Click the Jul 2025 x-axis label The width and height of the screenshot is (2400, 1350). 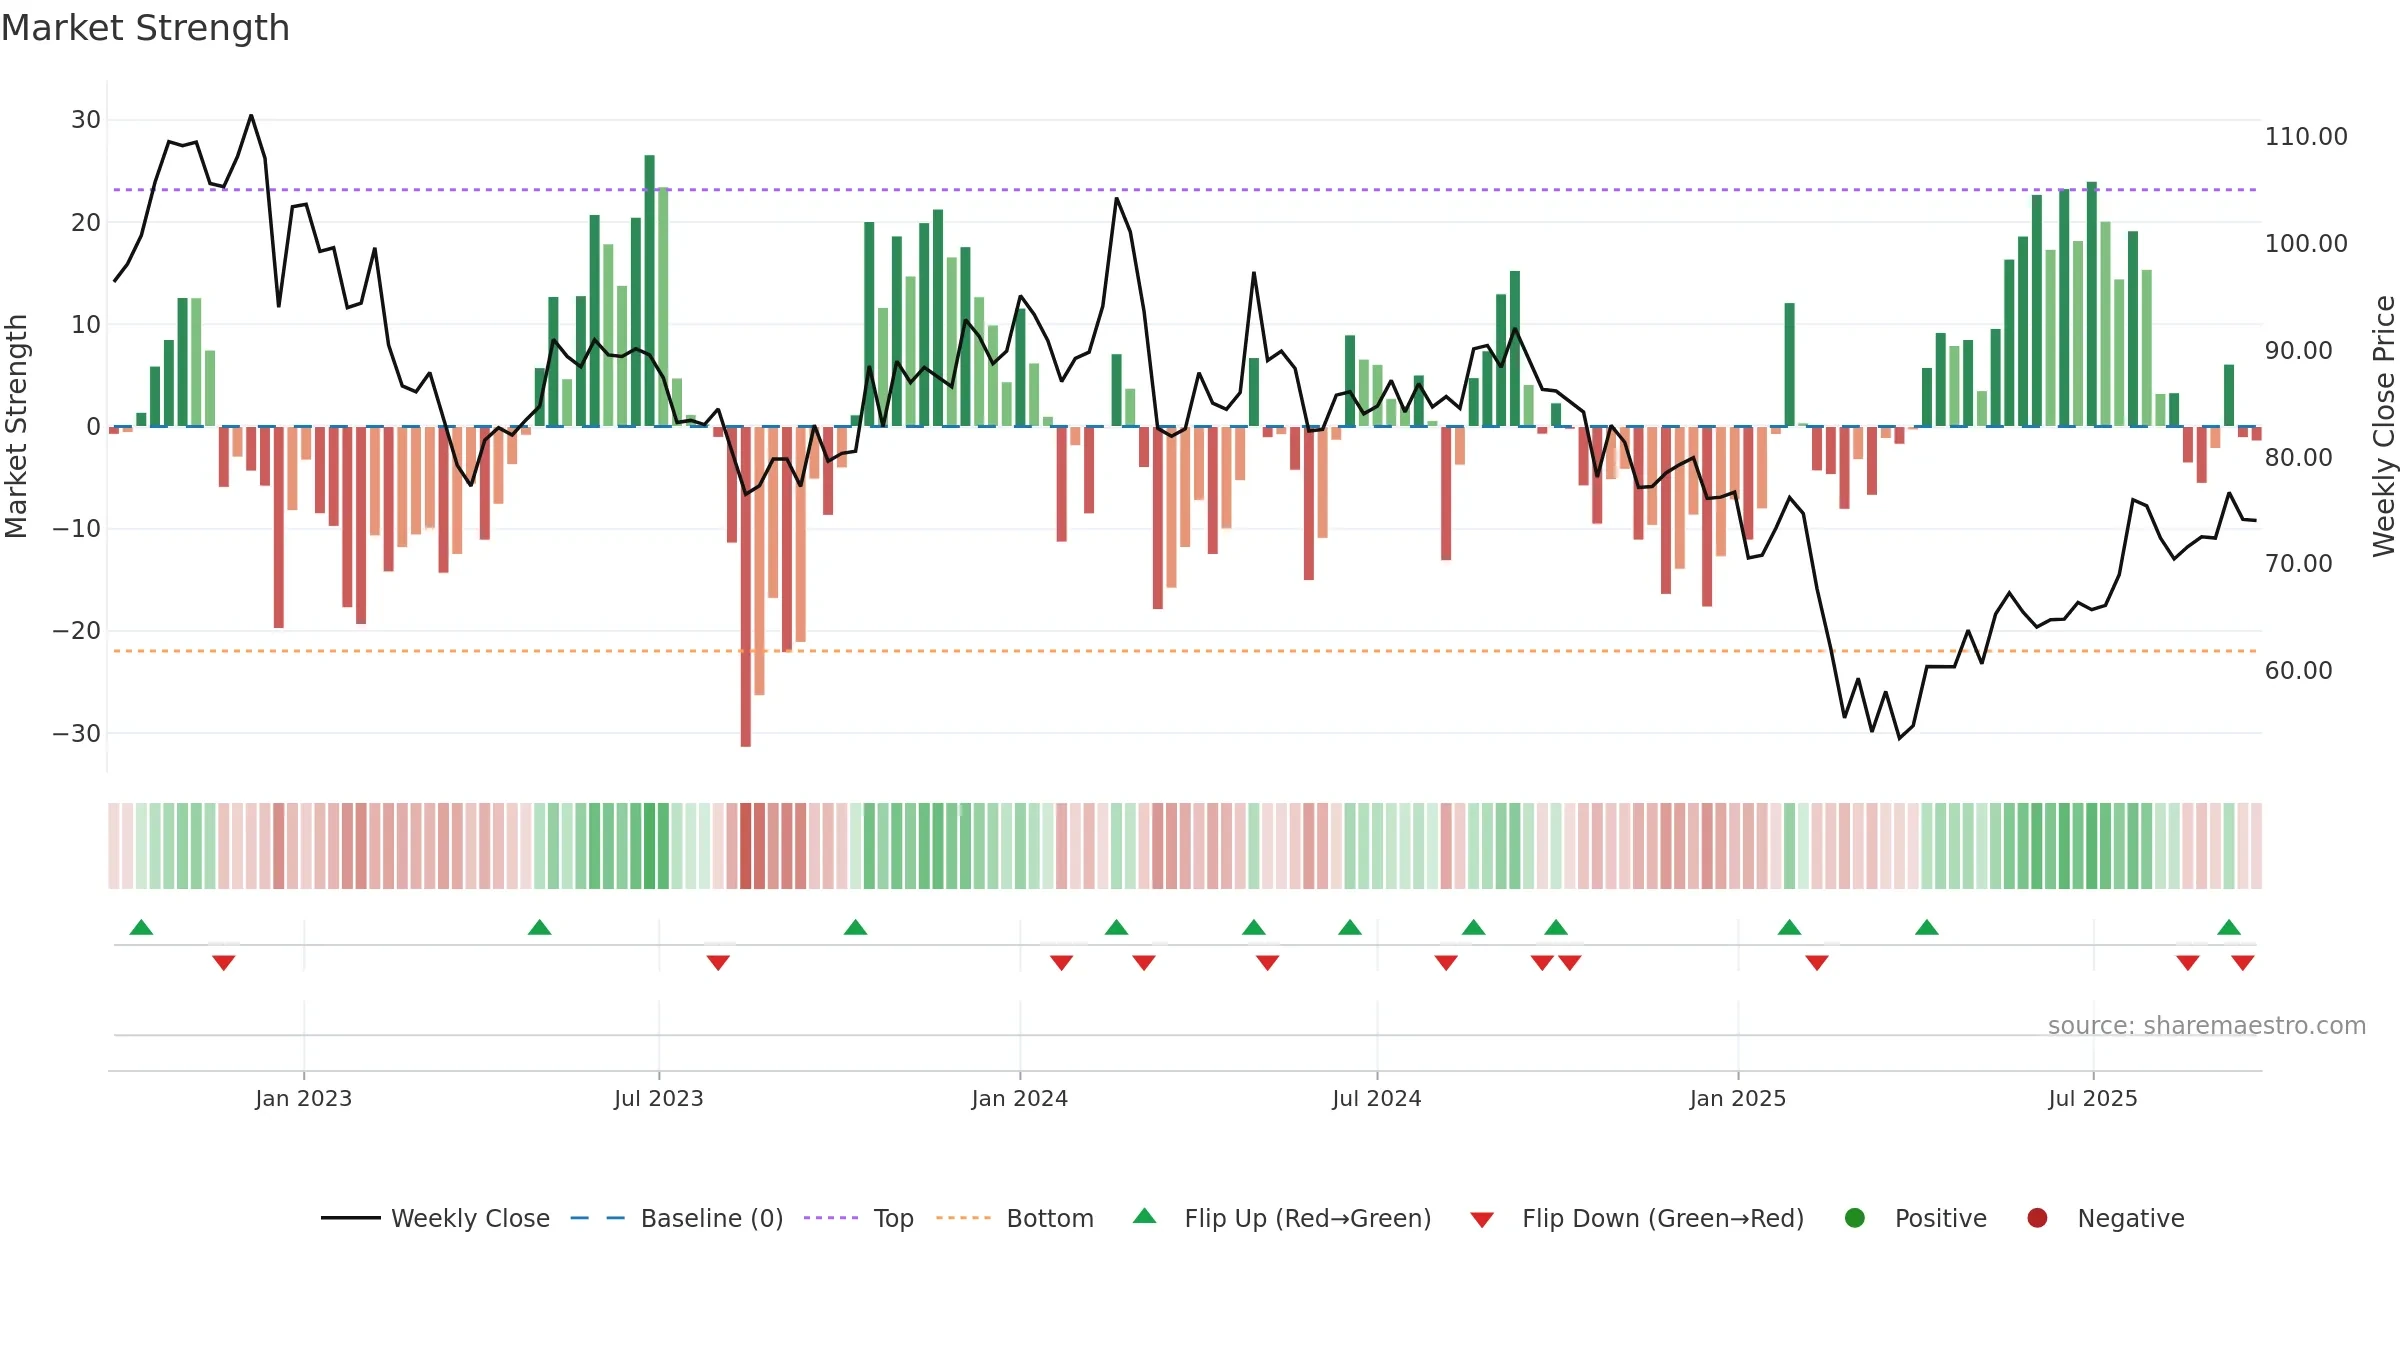click(2092, 1098)
